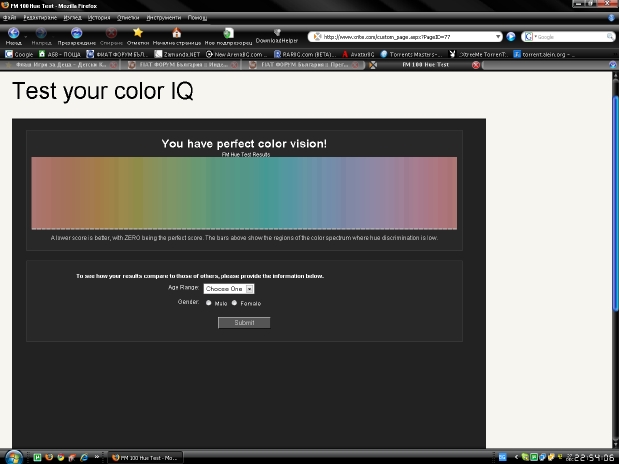Viewport: 619px width, 464px height.
Task: Click the Forward navigation arrow icon
Action: click(41, 33)
